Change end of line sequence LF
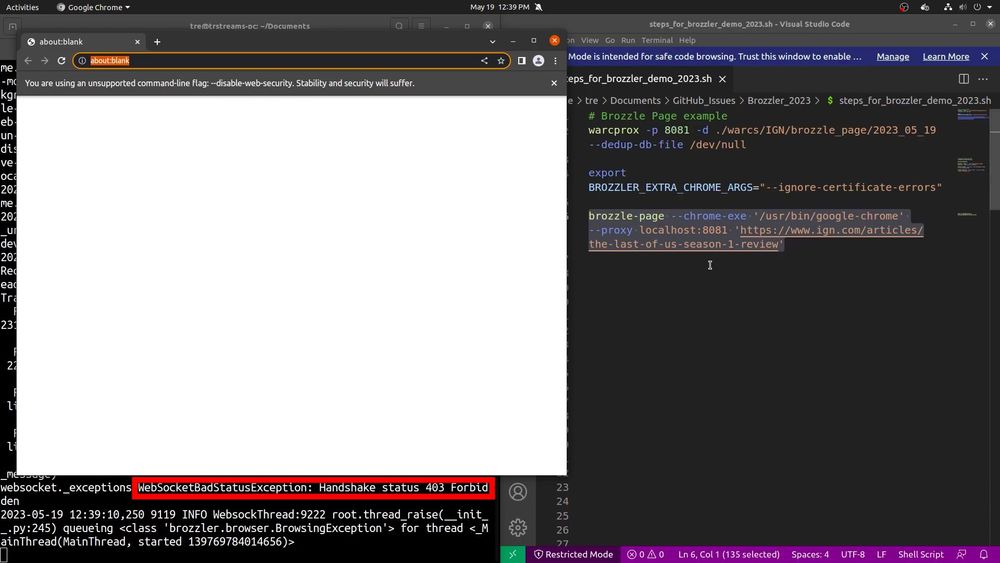The width and height of the screenshot is (1000, 563). (881, 555)
